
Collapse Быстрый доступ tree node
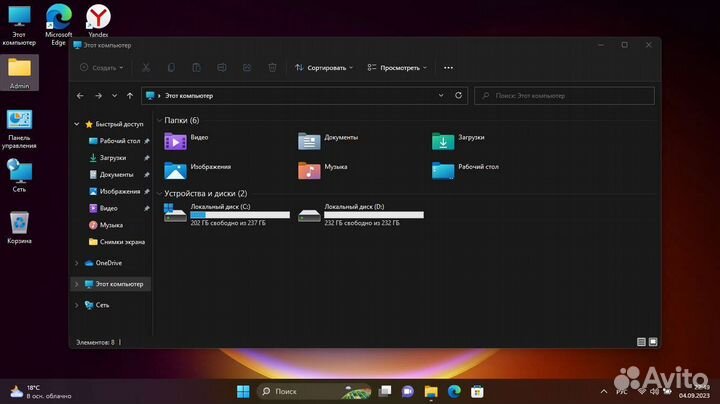click(x=77, y=124)
